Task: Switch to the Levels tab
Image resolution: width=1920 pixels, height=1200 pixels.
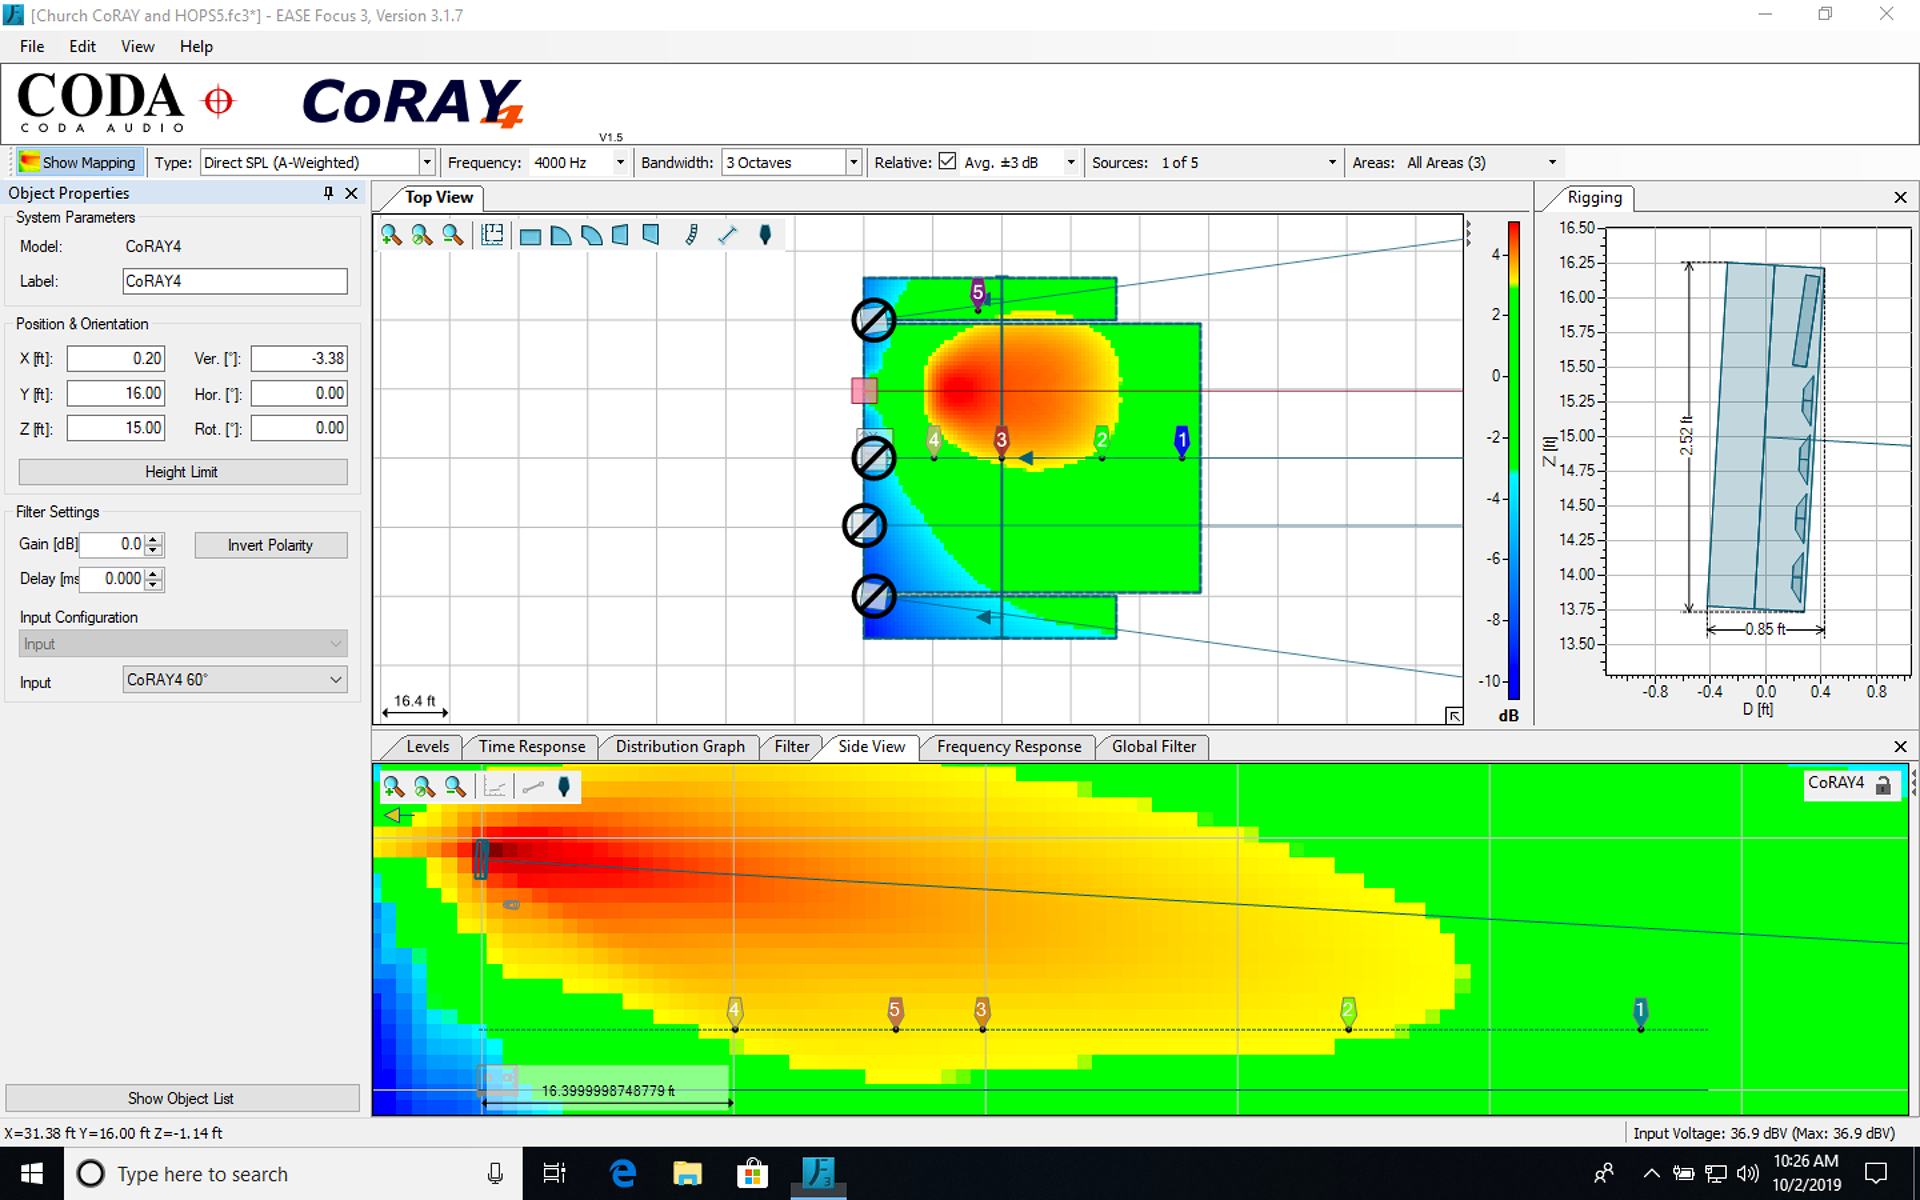Action: point(427,746)
